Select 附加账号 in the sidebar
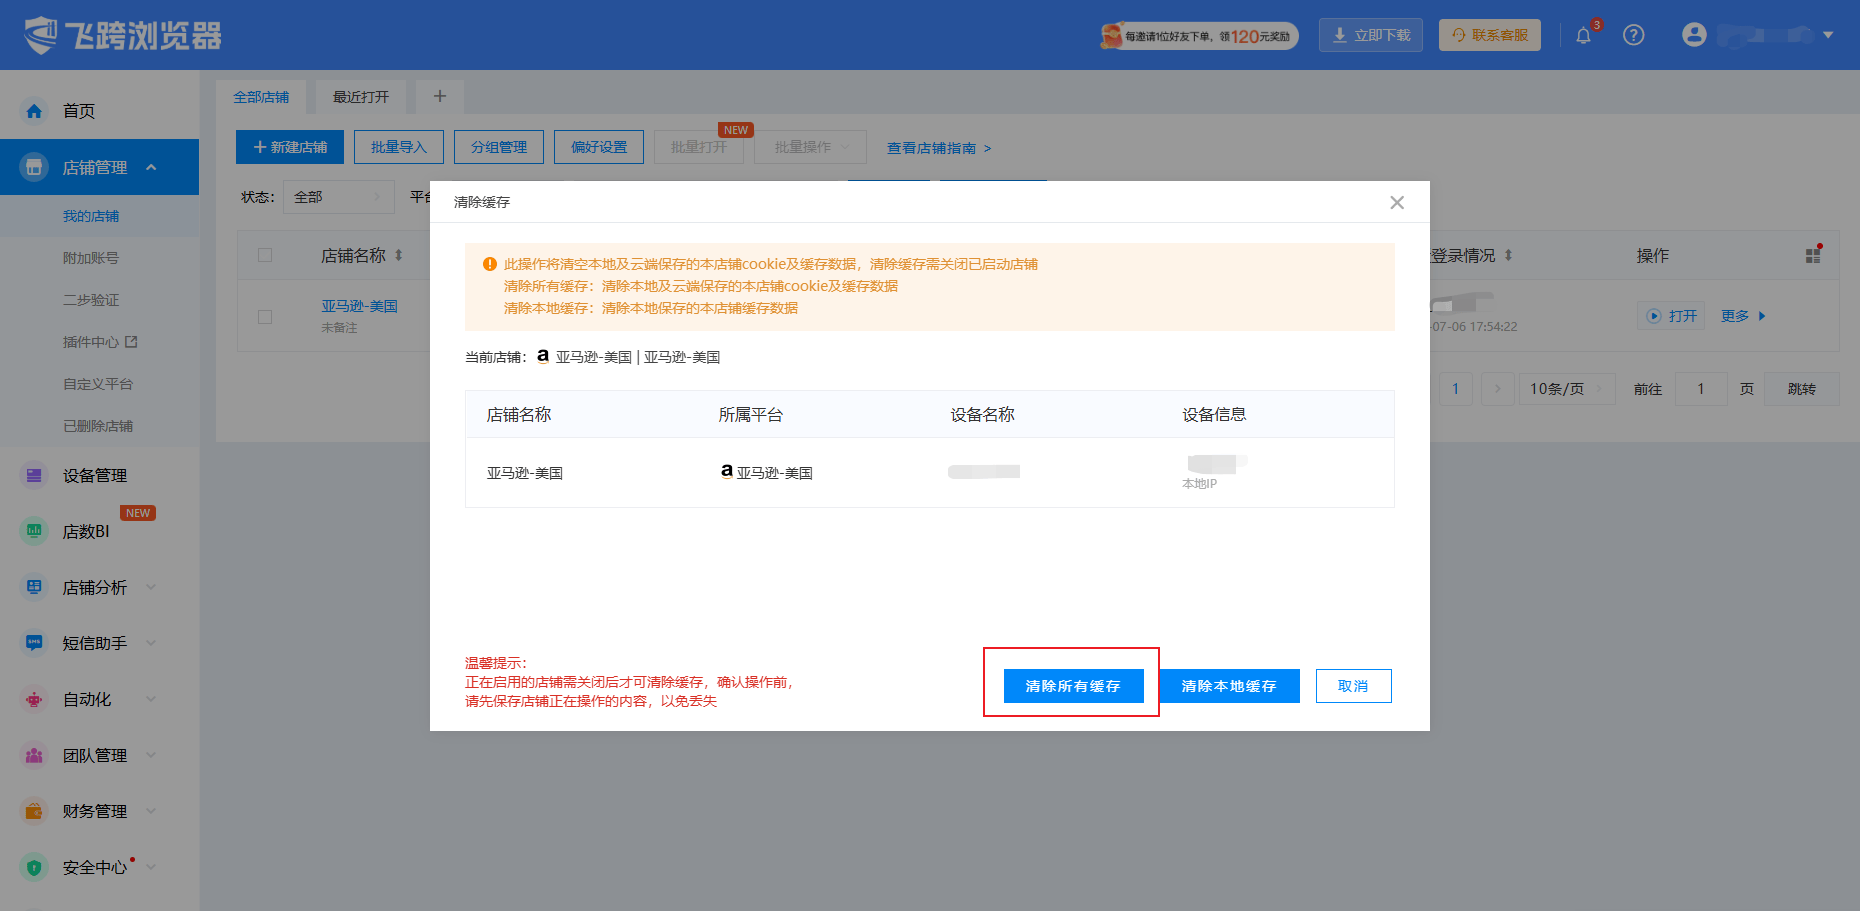Viewport: 1860px width, 911px height. click(x=91, y=258)
